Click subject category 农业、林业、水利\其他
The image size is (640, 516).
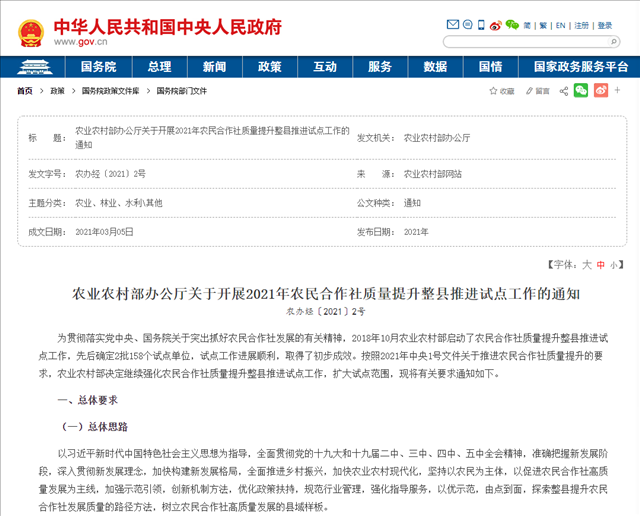(119, 203)
